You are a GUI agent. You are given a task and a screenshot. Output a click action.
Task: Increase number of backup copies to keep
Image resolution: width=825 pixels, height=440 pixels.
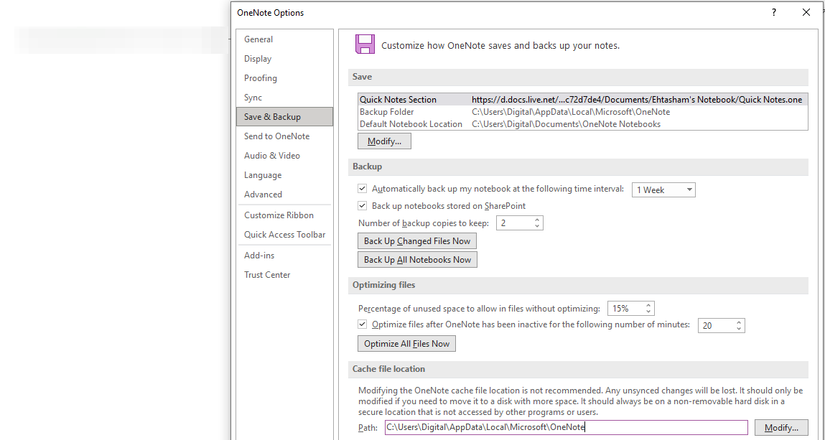[x=537, y=220]
